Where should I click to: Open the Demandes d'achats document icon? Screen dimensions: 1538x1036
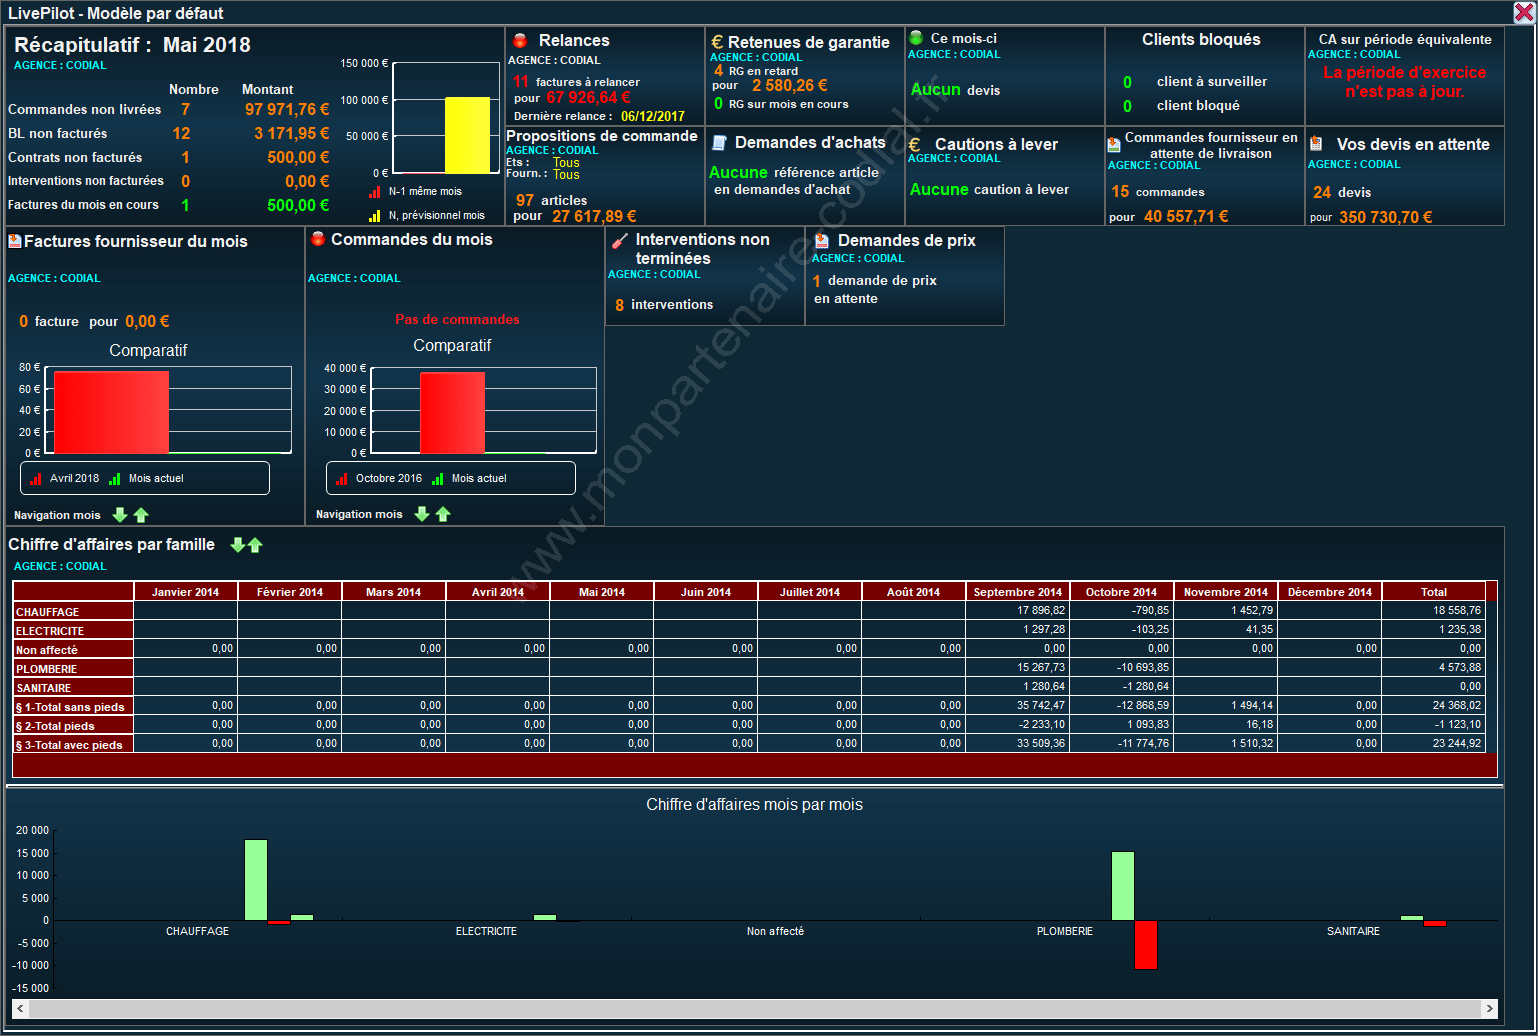pyautogui.click(x=718, y=143)
